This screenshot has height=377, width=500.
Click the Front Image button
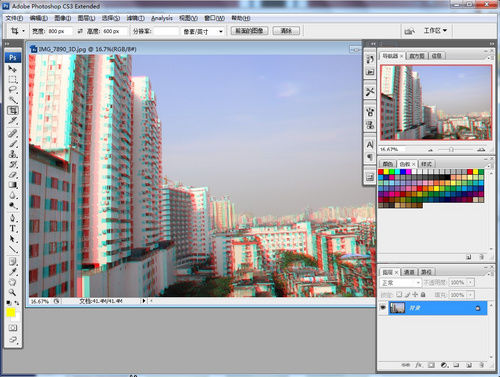click(x=249, y=31)
